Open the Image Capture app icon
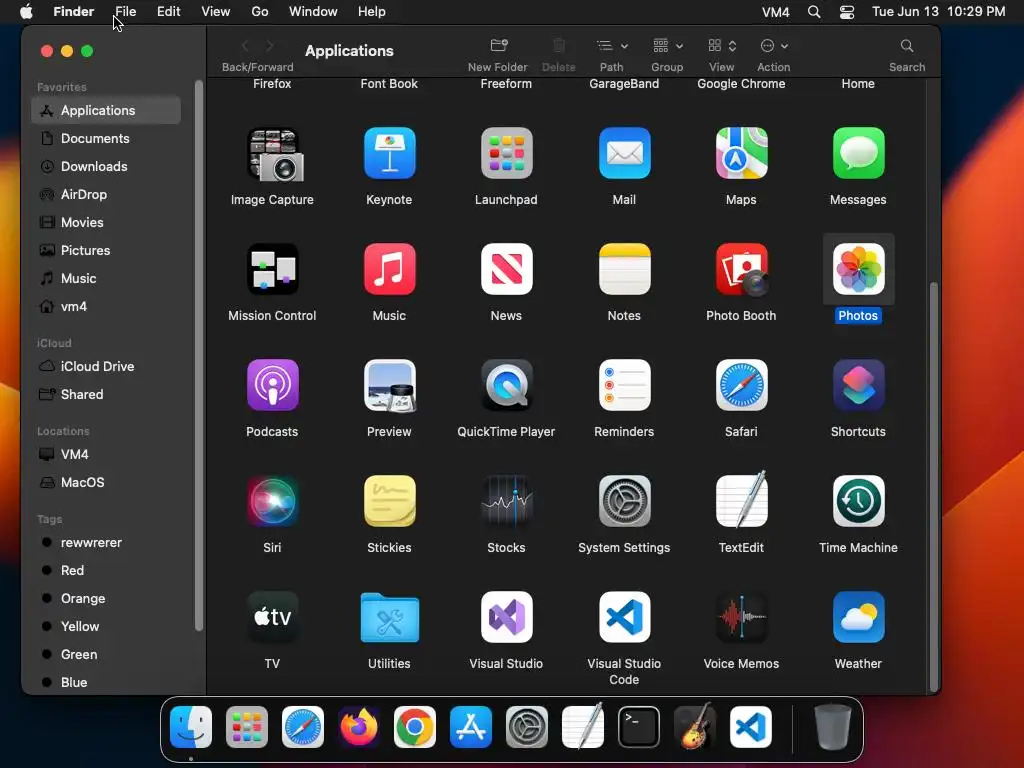The image size is (1024, 768). [273, 154]
